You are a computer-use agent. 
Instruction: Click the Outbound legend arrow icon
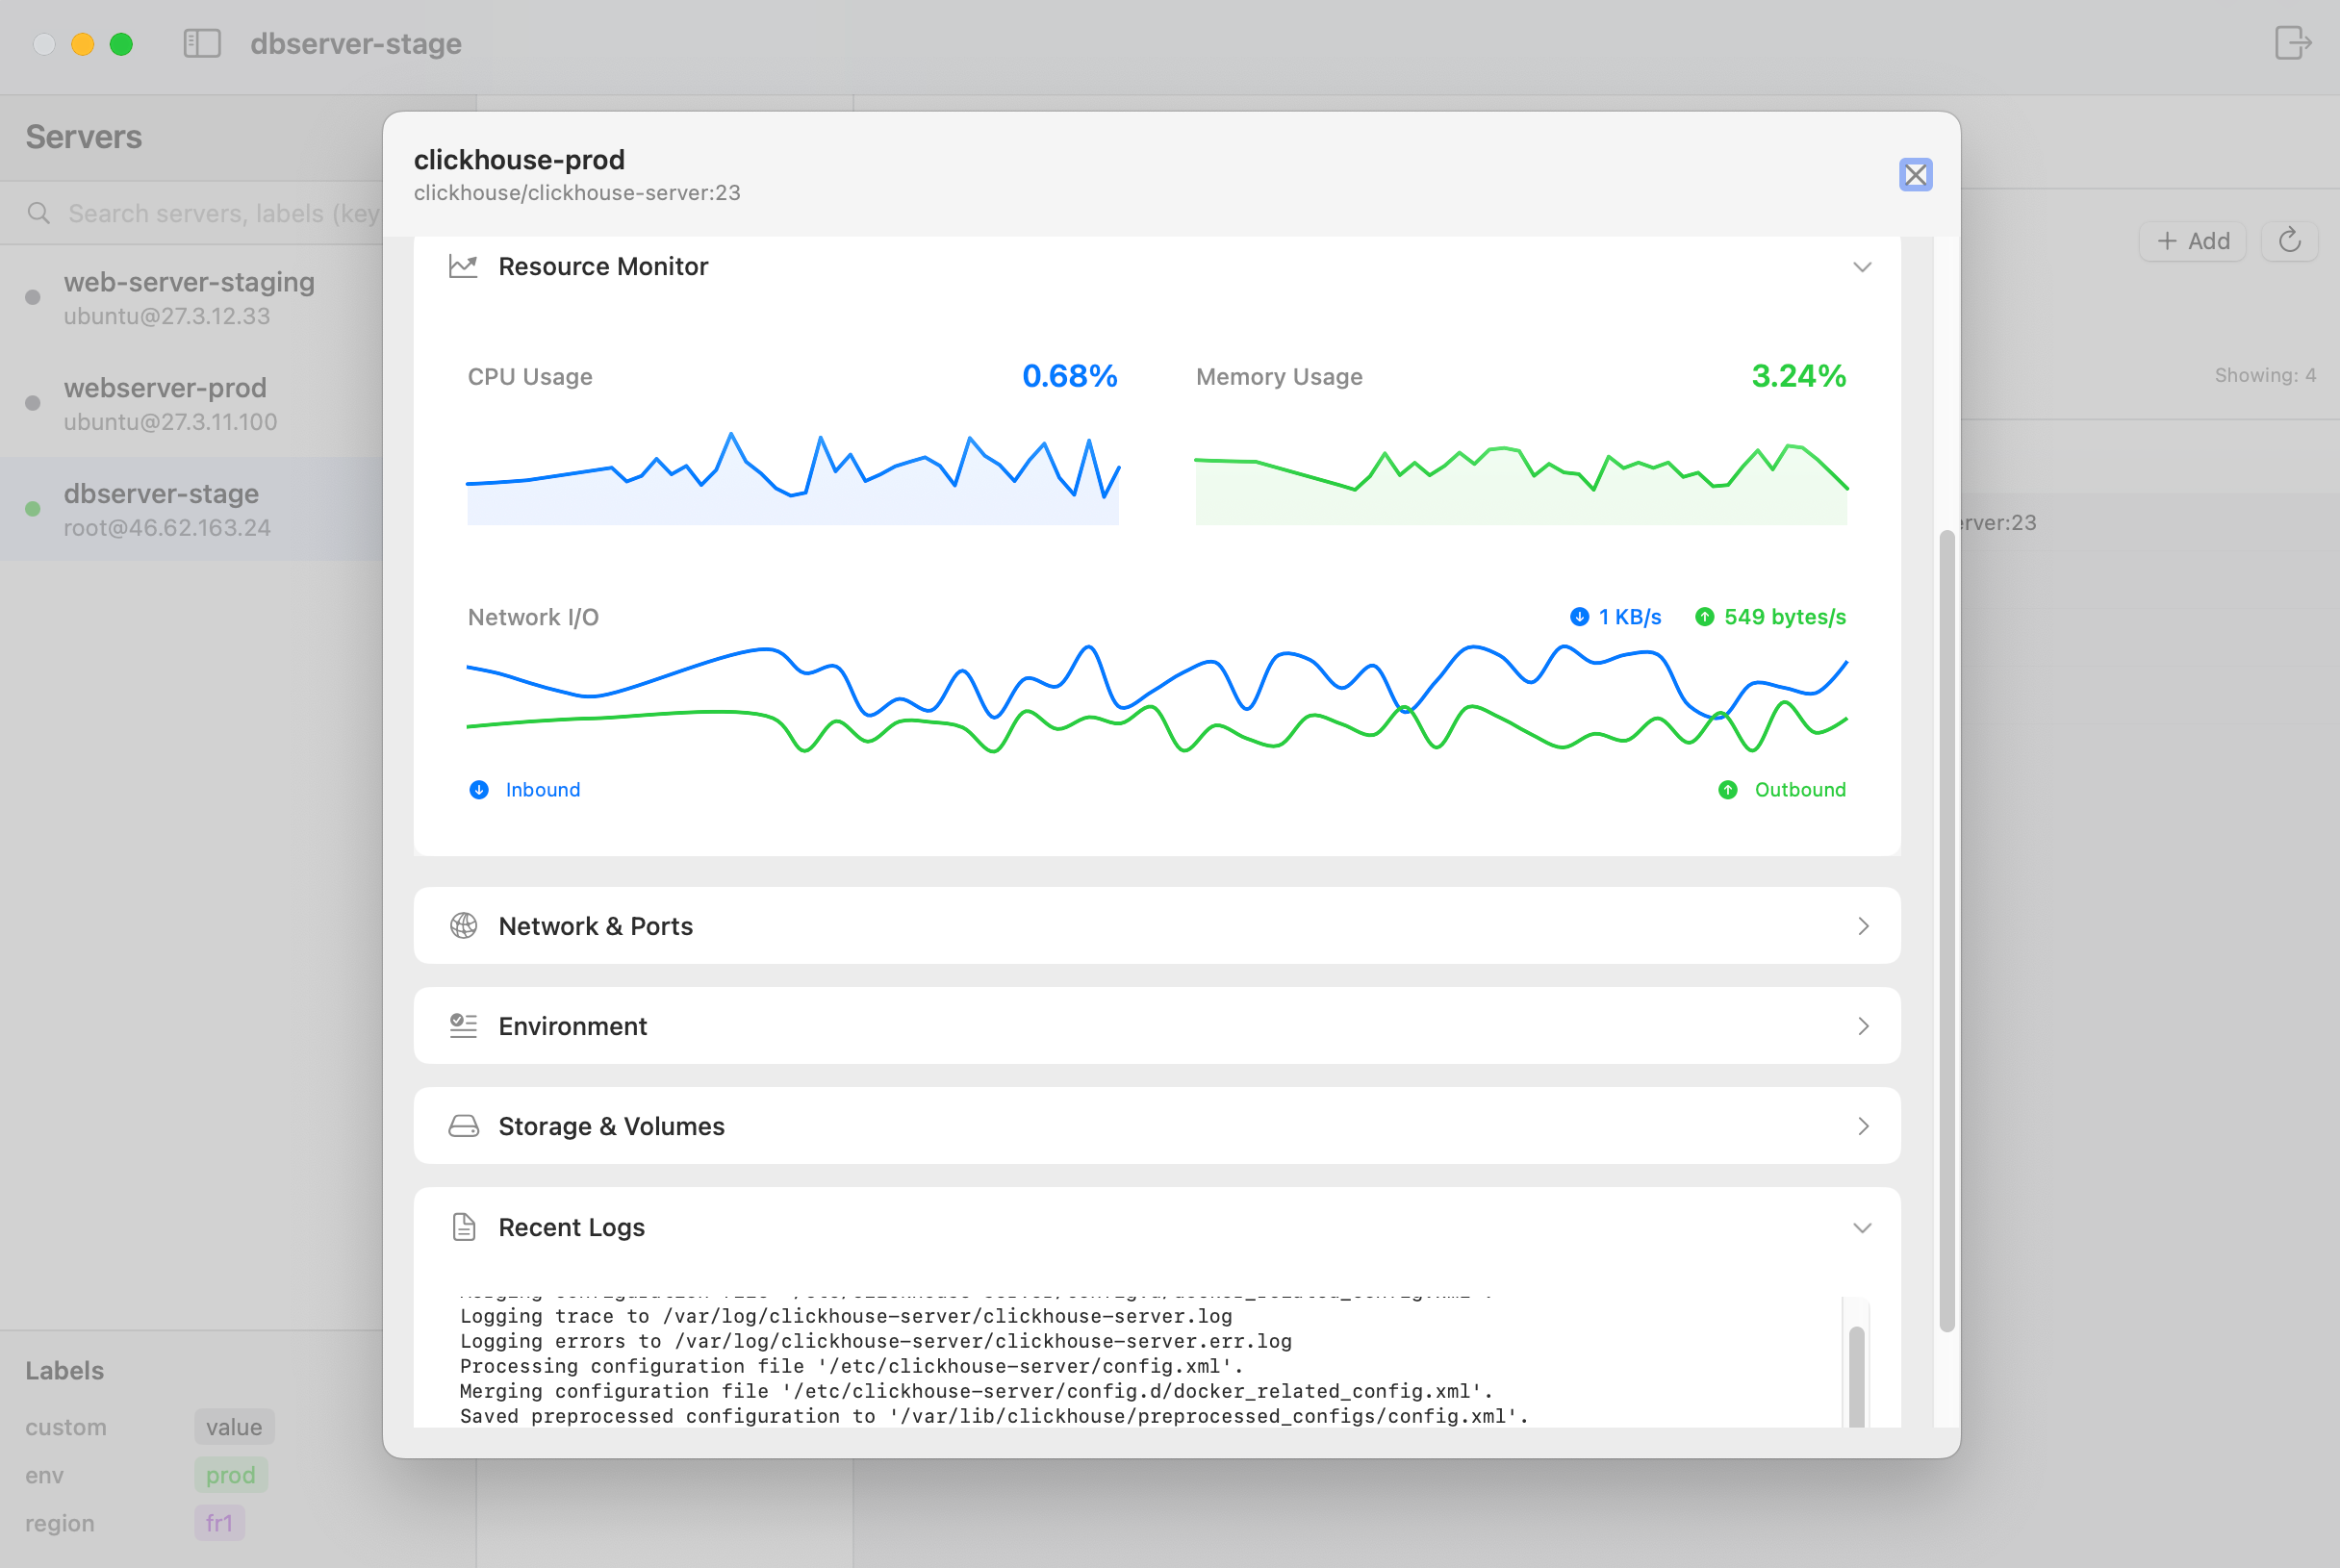pos(1727,790)
